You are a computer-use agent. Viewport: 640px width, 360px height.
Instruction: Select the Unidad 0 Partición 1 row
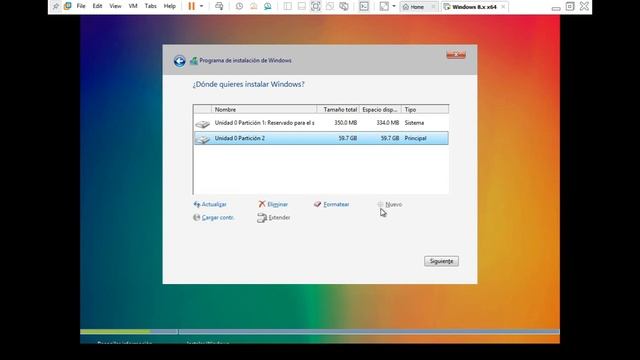tap(321, 123)
